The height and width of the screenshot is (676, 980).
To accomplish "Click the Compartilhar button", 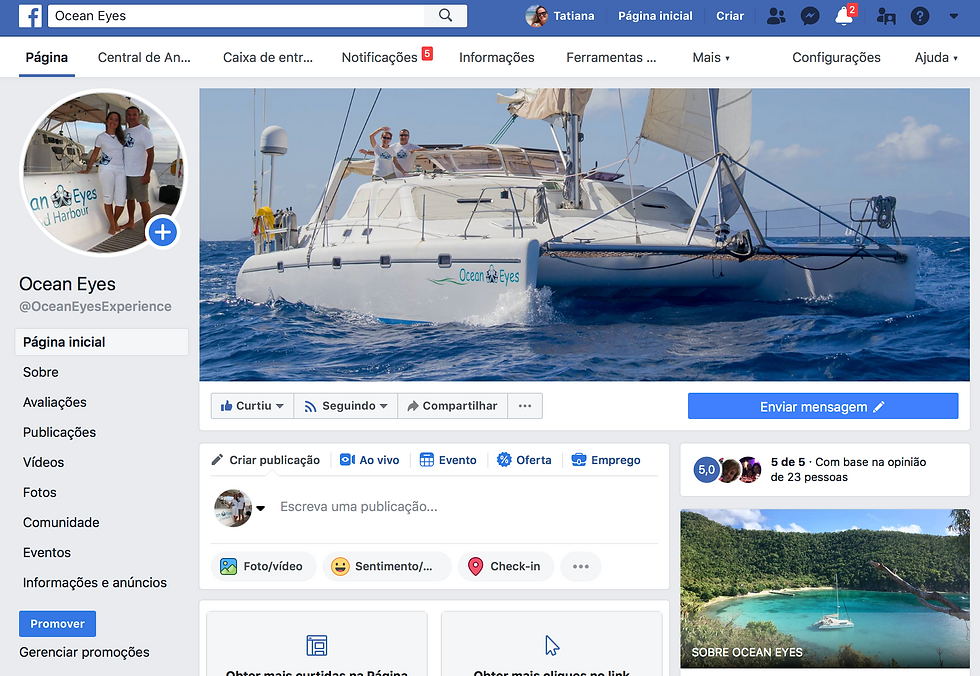I will click(x=452, y=406).
